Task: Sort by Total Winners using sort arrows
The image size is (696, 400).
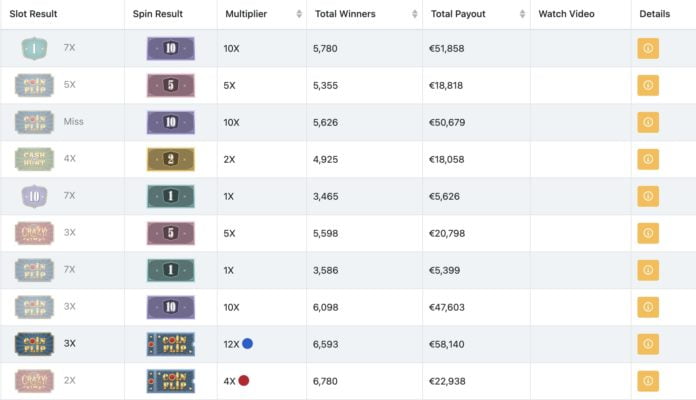Action: pyautogui.click(x=413, y=15)
